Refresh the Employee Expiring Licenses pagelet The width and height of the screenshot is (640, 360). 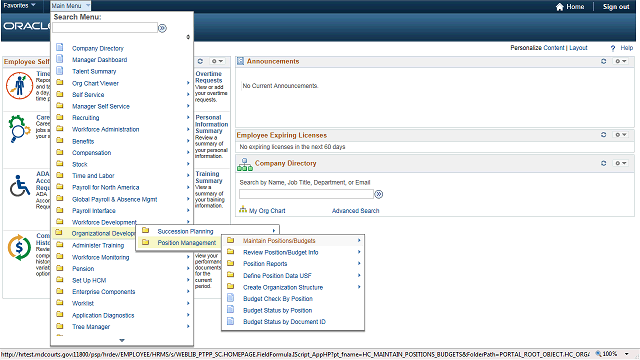[x=603, y=135]
